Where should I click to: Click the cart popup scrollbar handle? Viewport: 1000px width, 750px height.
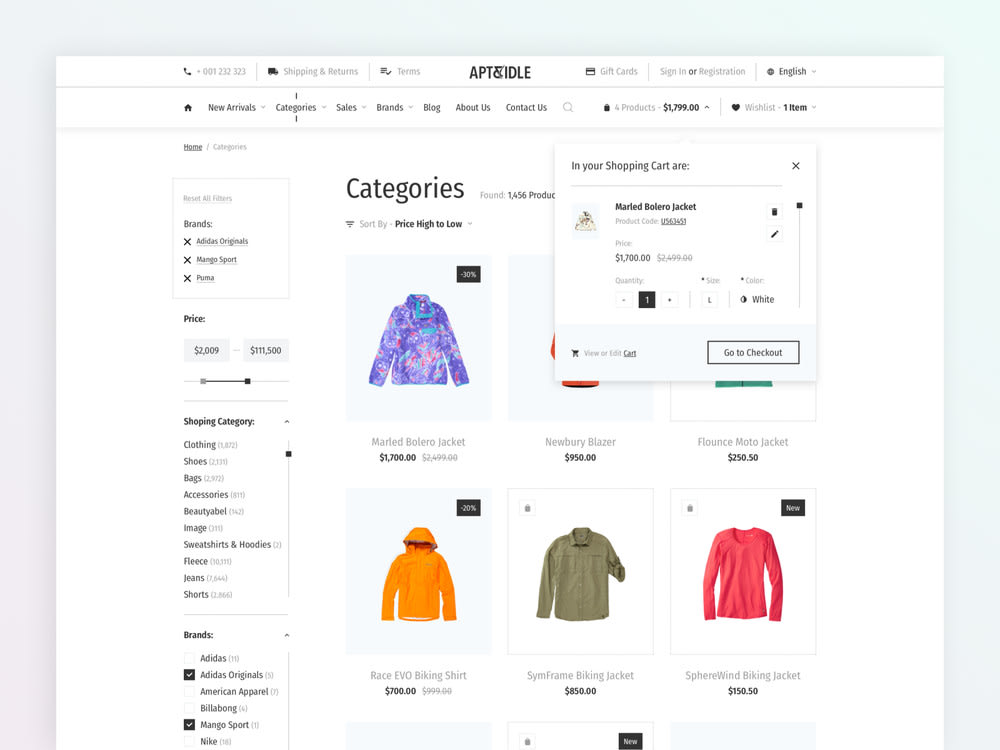(799, 205)
